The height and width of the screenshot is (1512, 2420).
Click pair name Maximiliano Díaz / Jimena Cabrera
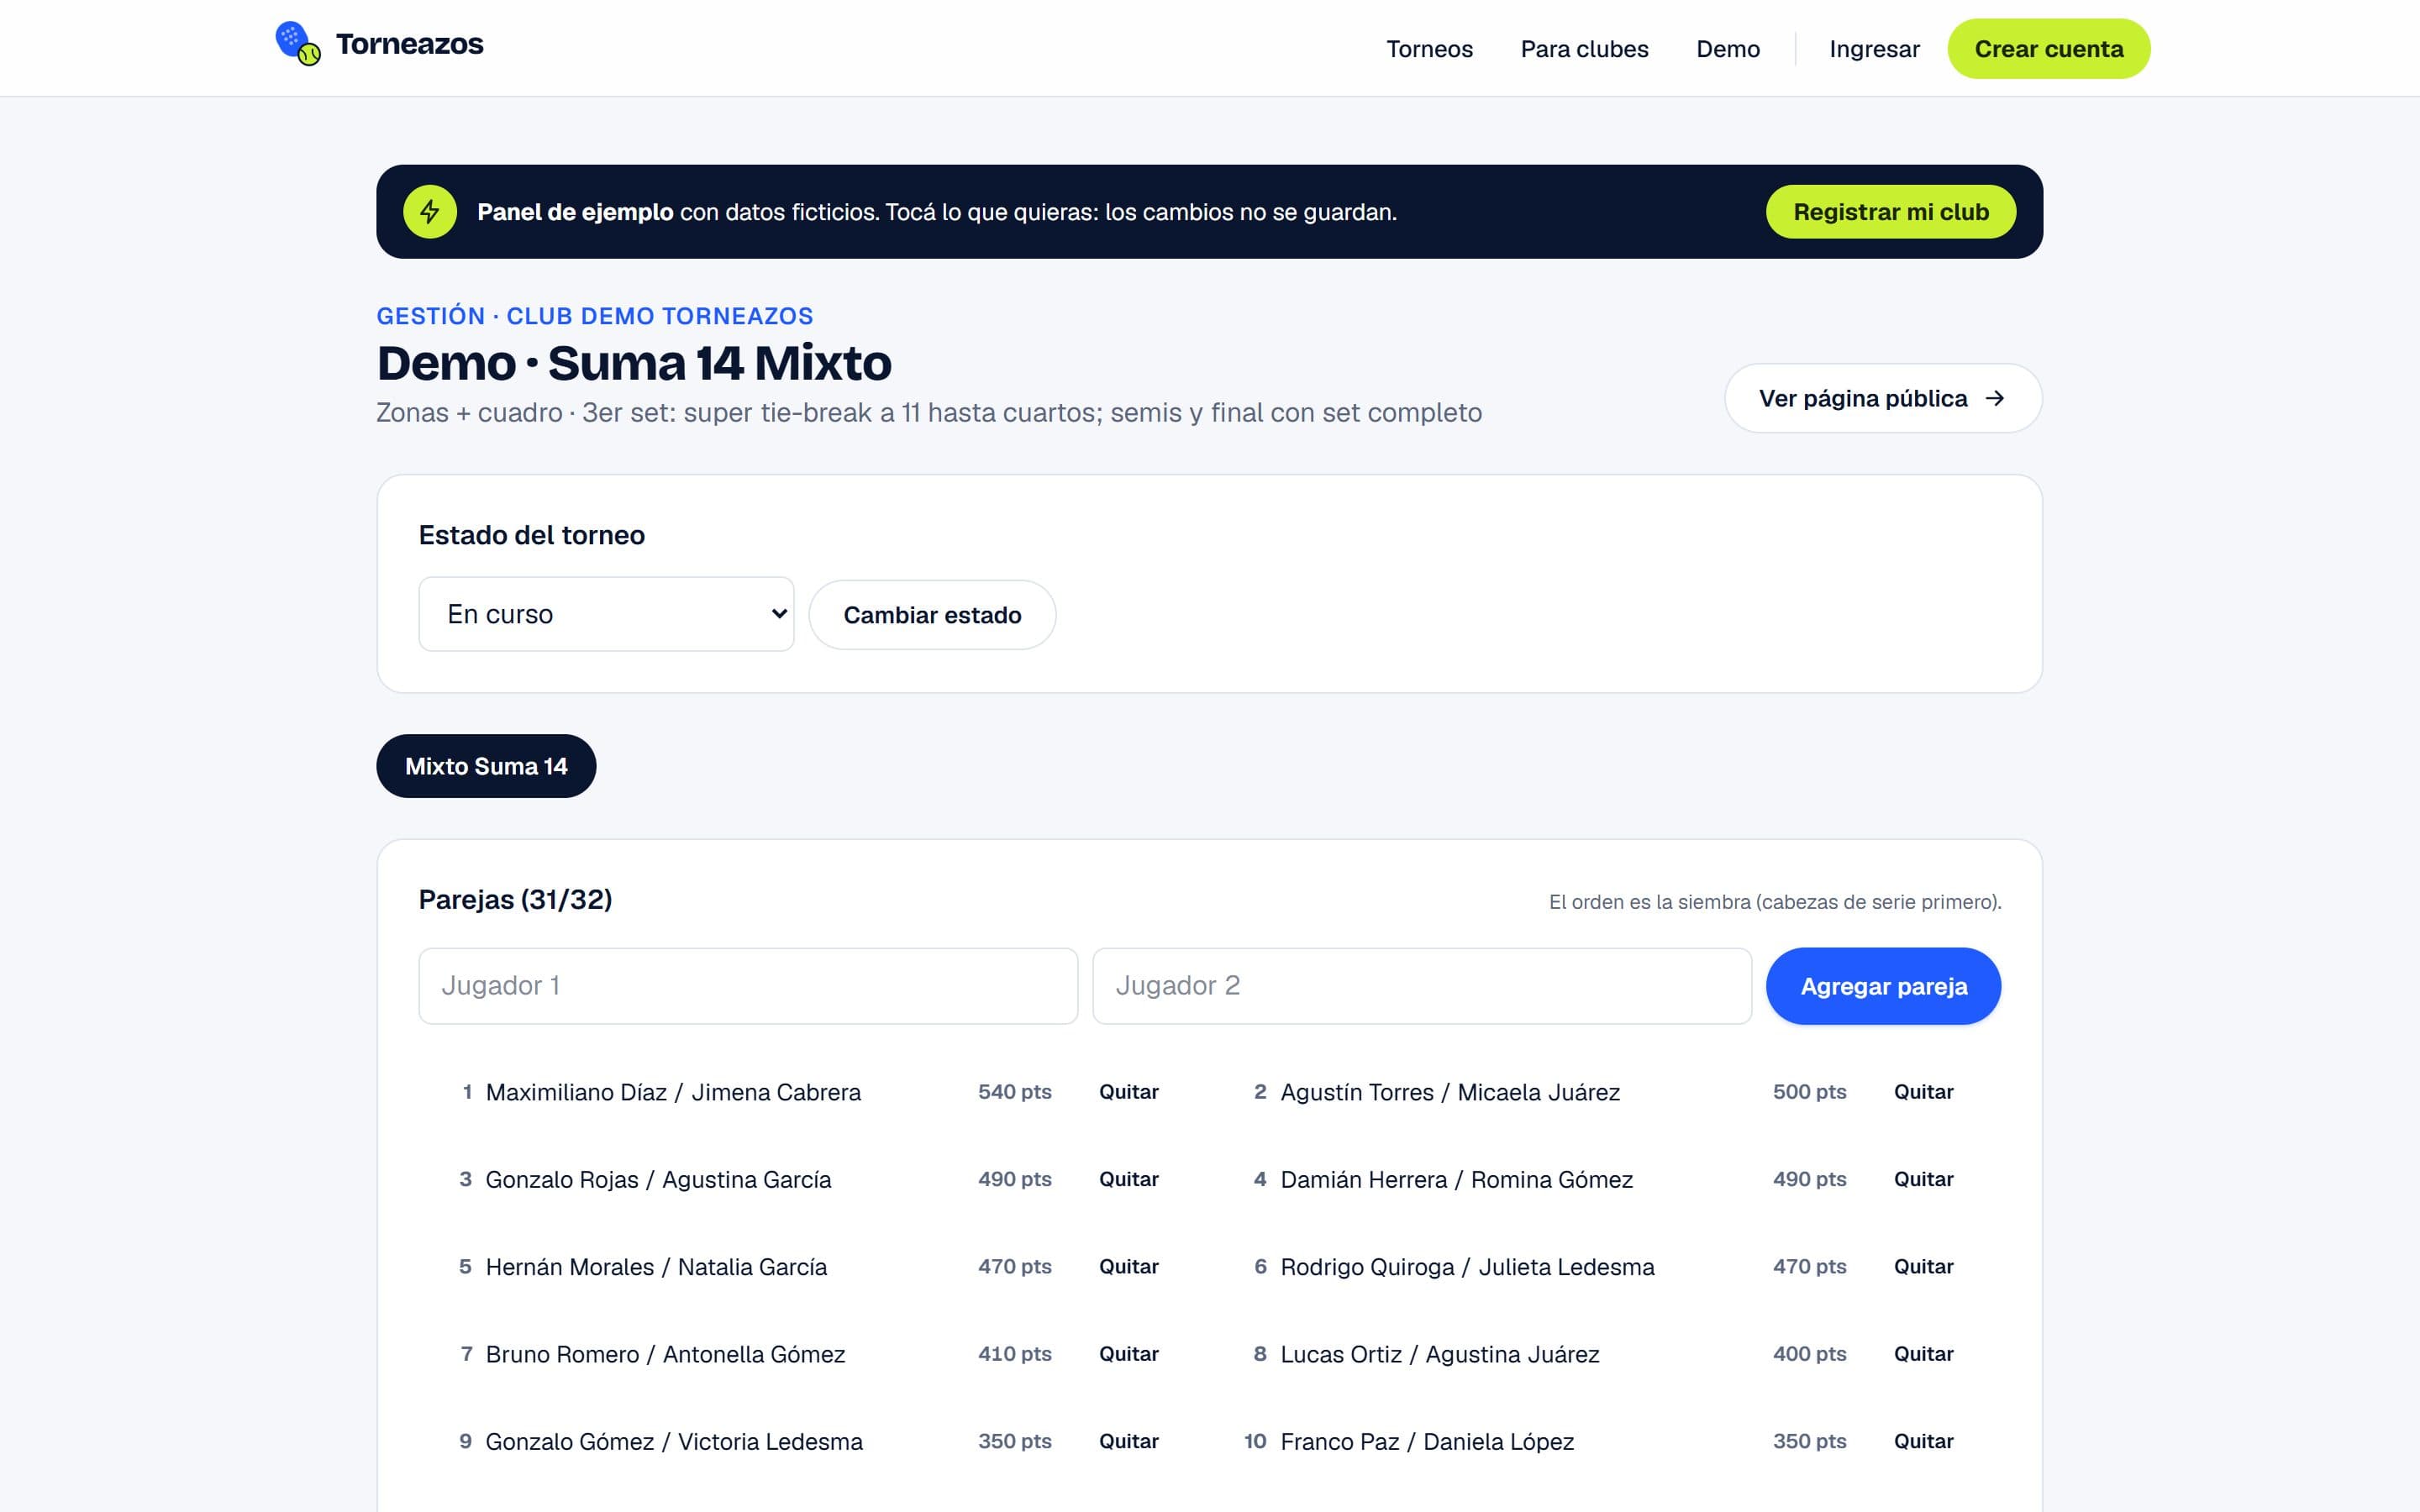[x=673, y=1092]
